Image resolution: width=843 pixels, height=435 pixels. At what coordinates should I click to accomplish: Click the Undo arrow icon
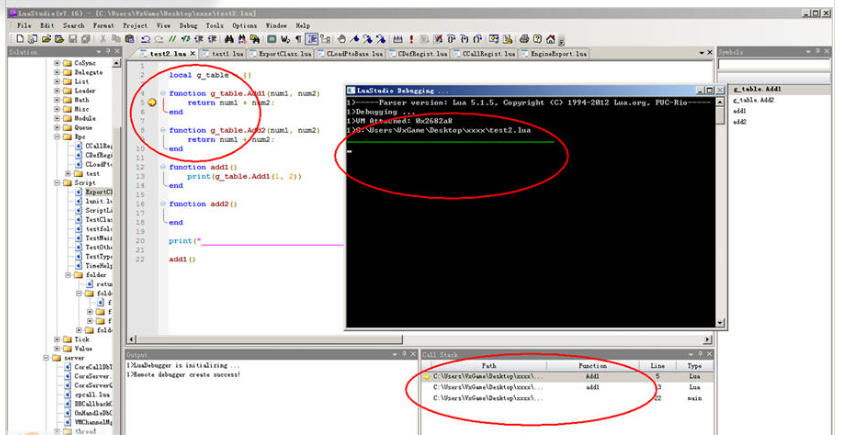point(145,39)
